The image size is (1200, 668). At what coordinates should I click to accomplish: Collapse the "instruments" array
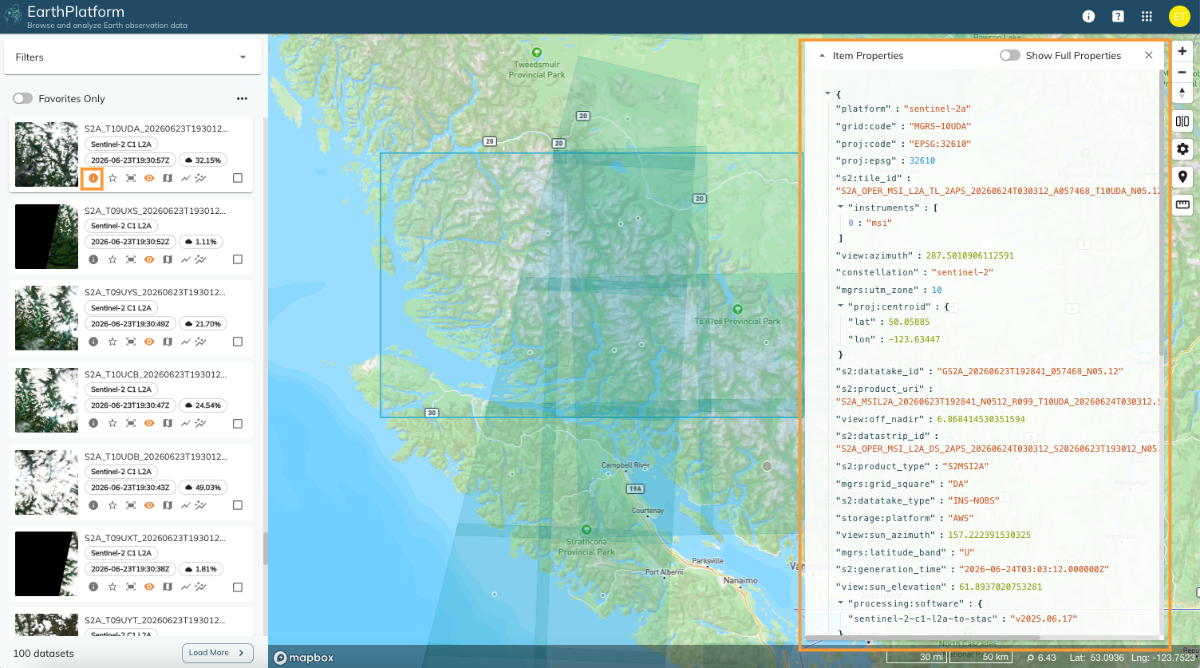(841, 207)
